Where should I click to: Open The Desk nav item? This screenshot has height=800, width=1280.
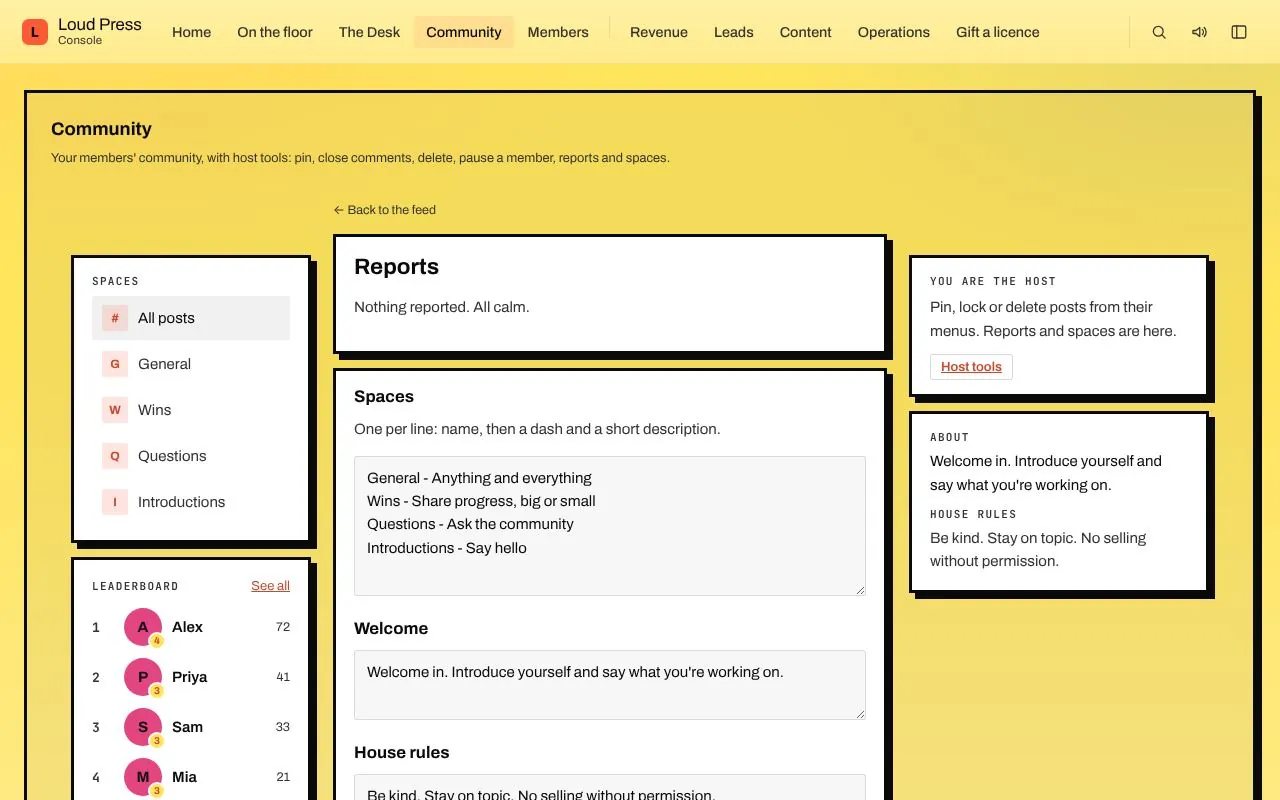[369, 32]
